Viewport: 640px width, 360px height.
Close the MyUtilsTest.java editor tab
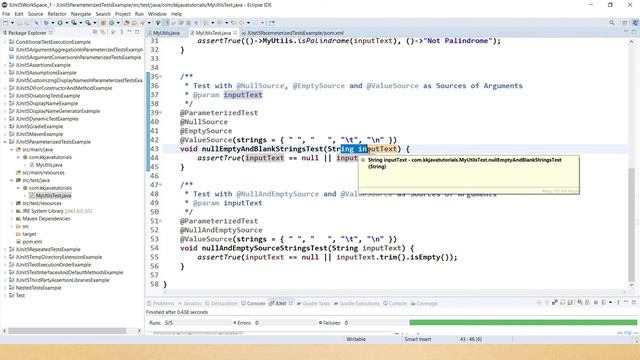tap(235, 33)
